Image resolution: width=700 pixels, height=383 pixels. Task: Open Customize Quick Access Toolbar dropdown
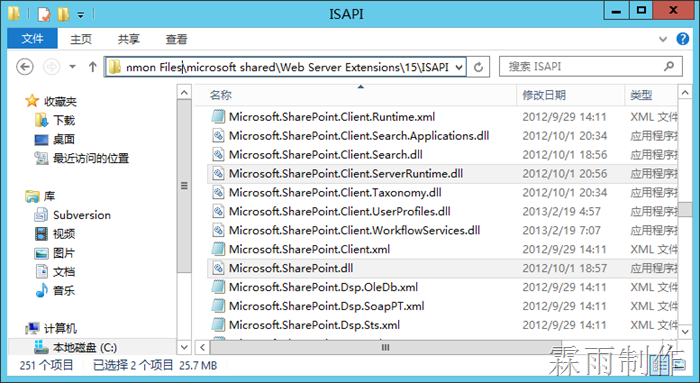(80, 15)
